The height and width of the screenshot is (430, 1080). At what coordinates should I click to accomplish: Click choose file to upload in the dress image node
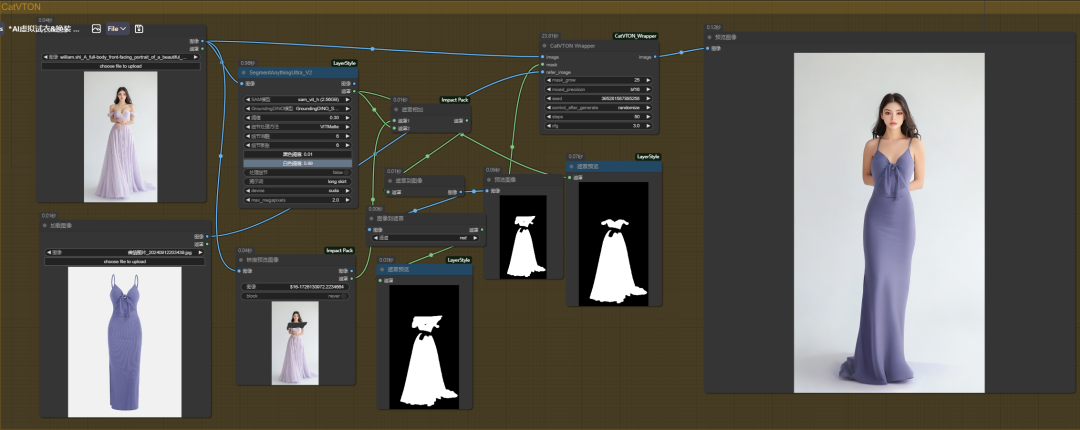pyautogui.click(x=125, y=262)
